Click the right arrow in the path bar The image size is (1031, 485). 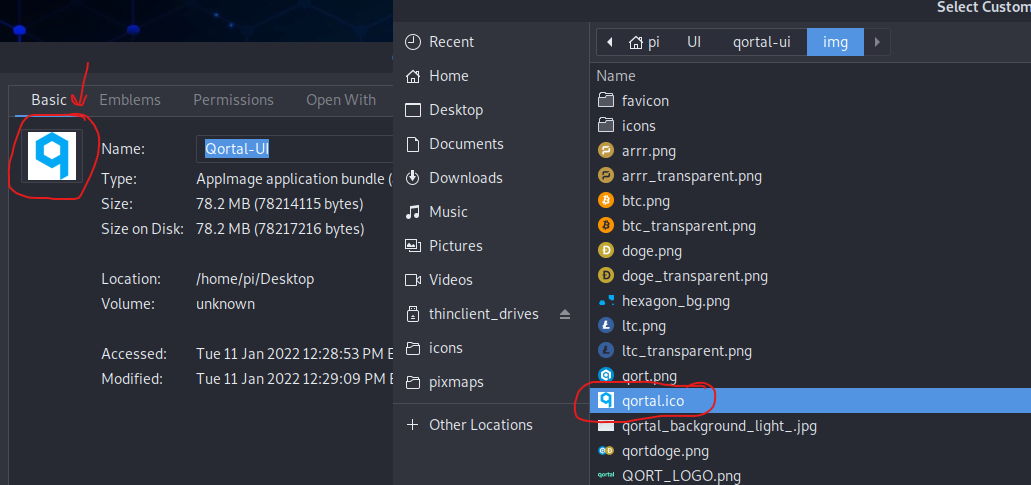pos(877,43)
